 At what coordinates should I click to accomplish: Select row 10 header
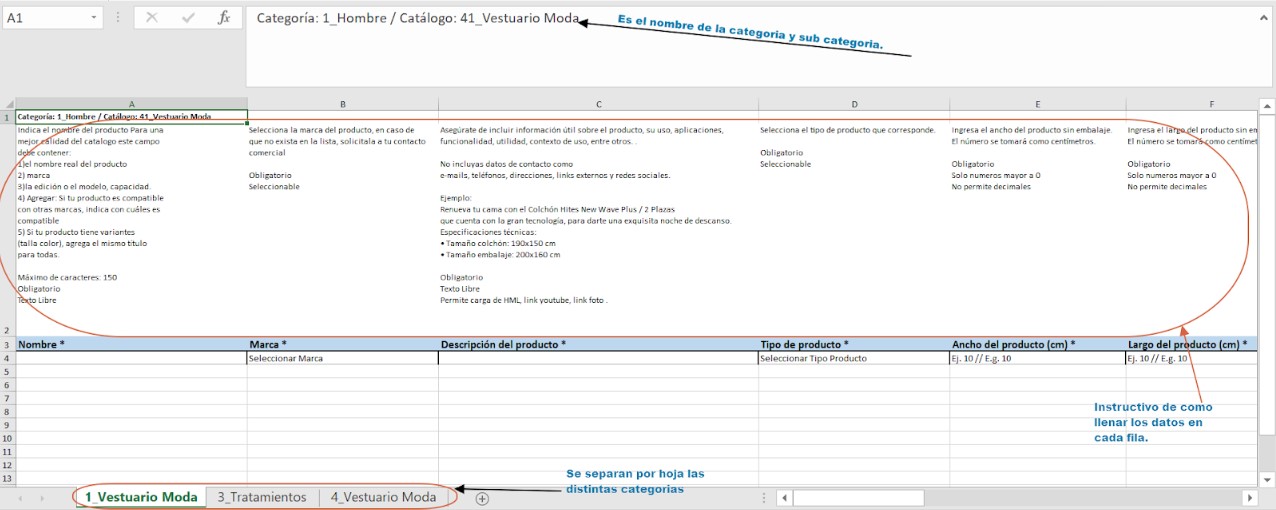pyautogui.click(x=7, y=438)
